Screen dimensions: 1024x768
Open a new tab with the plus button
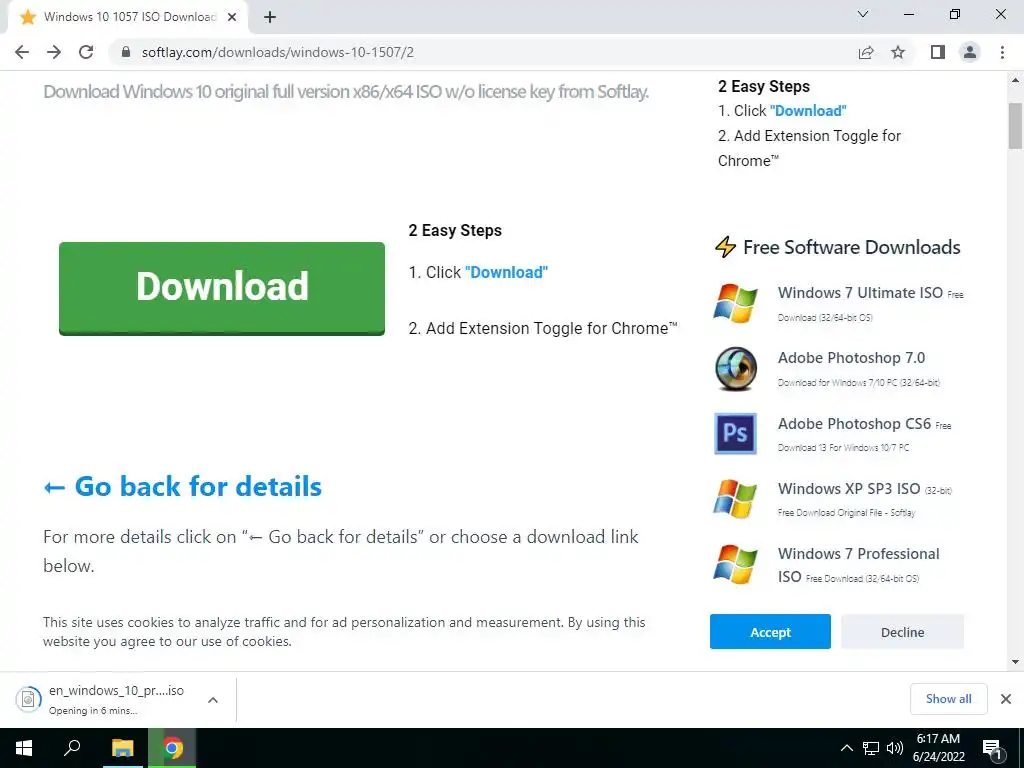tap(270, 18)
